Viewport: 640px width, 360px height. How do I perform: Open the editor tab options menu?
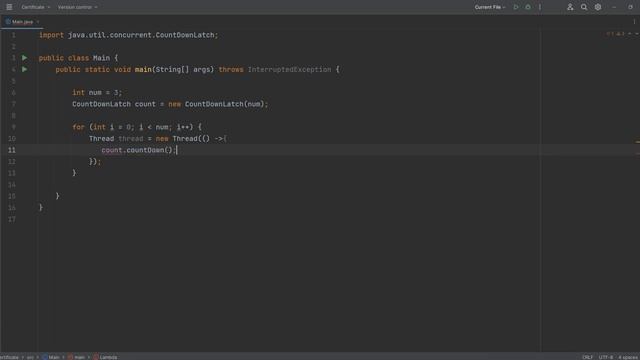pyautogui.click(x=634, y=22)
